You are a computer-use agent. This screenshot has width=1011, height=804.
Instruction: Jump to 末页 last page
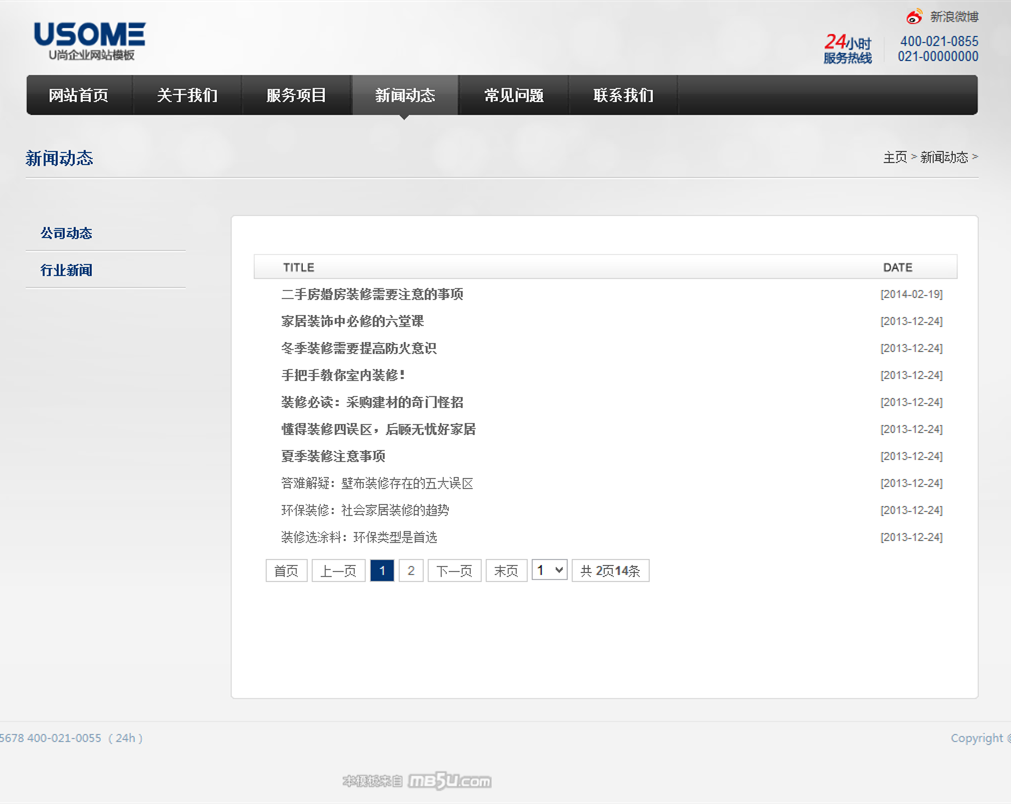coord(506,571)
